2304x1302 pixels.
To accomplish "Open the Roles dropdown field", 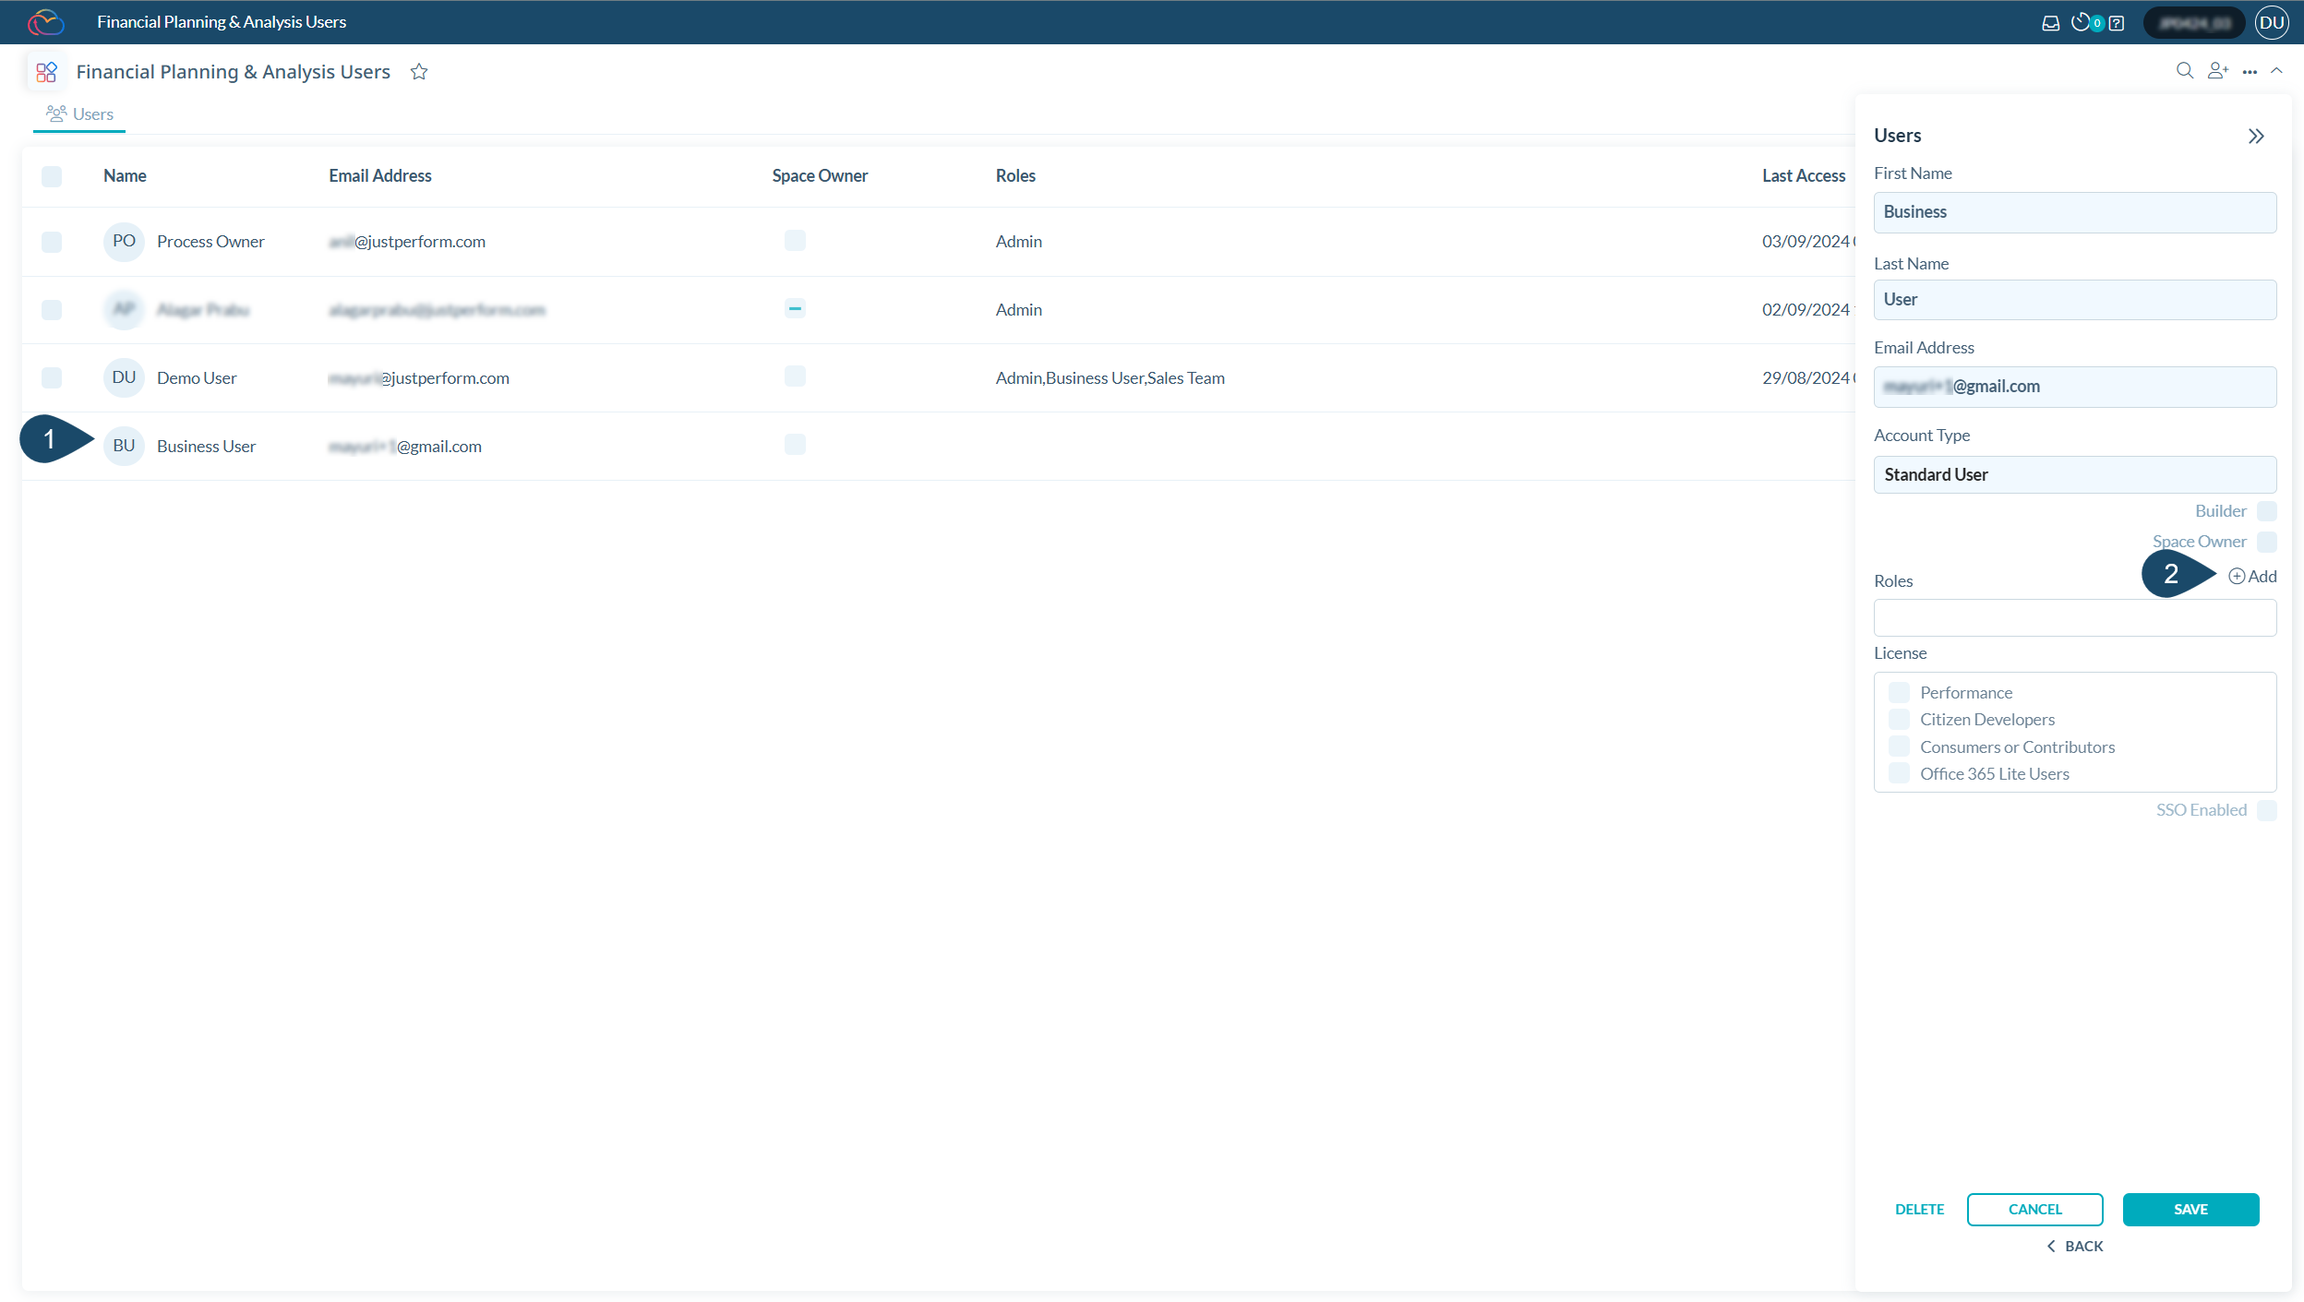I will (2074, 617).
